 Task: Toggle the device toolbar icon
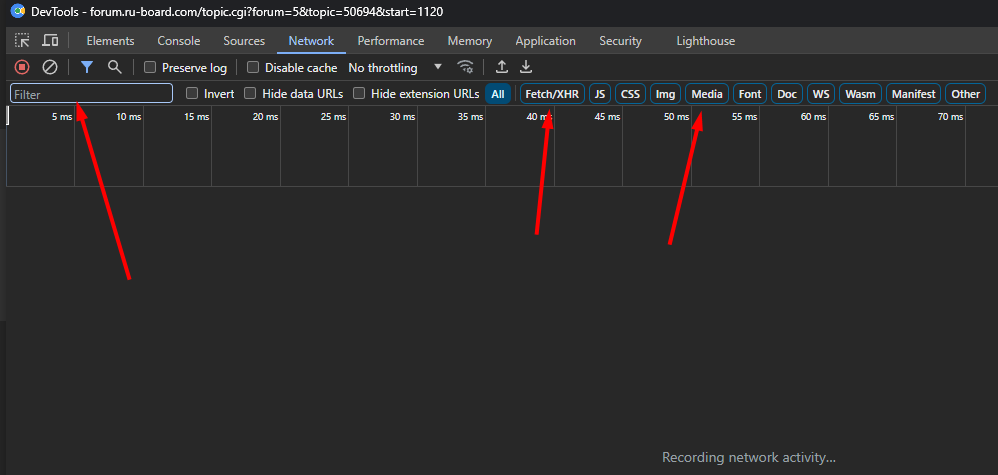[50, 41]
